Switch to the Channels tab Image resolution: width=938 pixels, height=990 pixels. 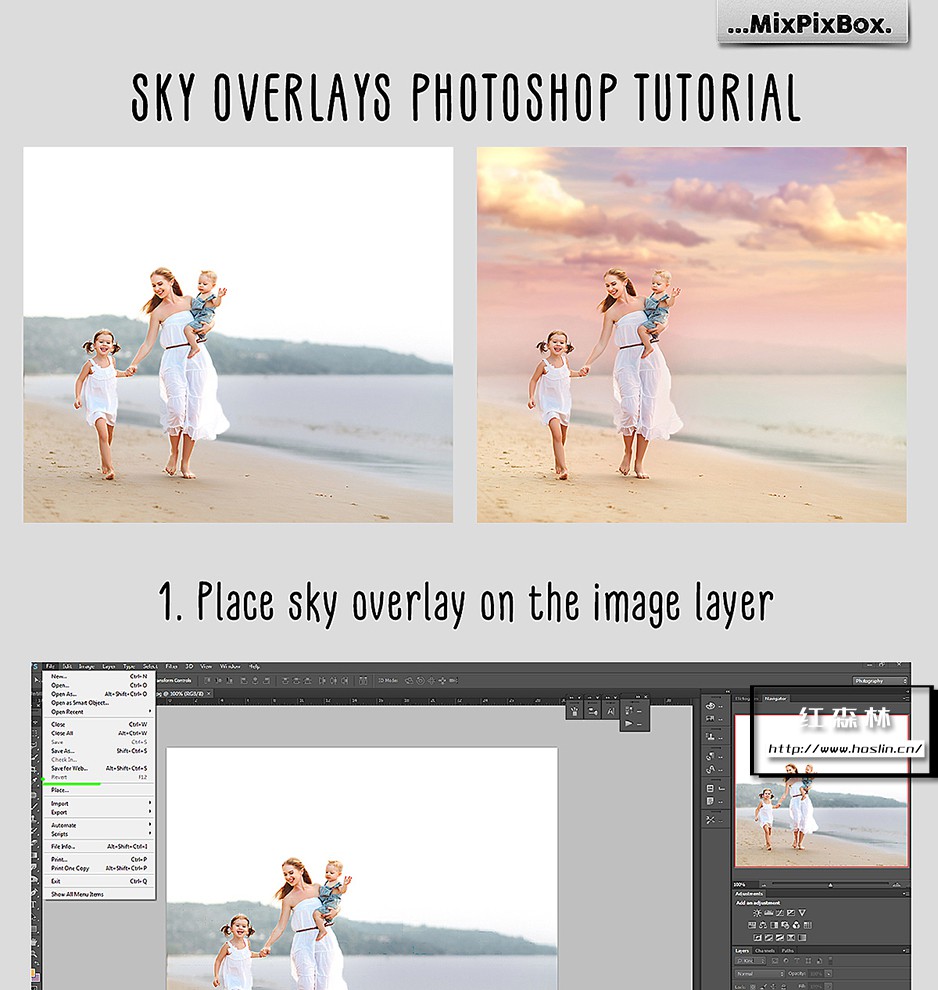pyautogui.click(x=765, y=950)
